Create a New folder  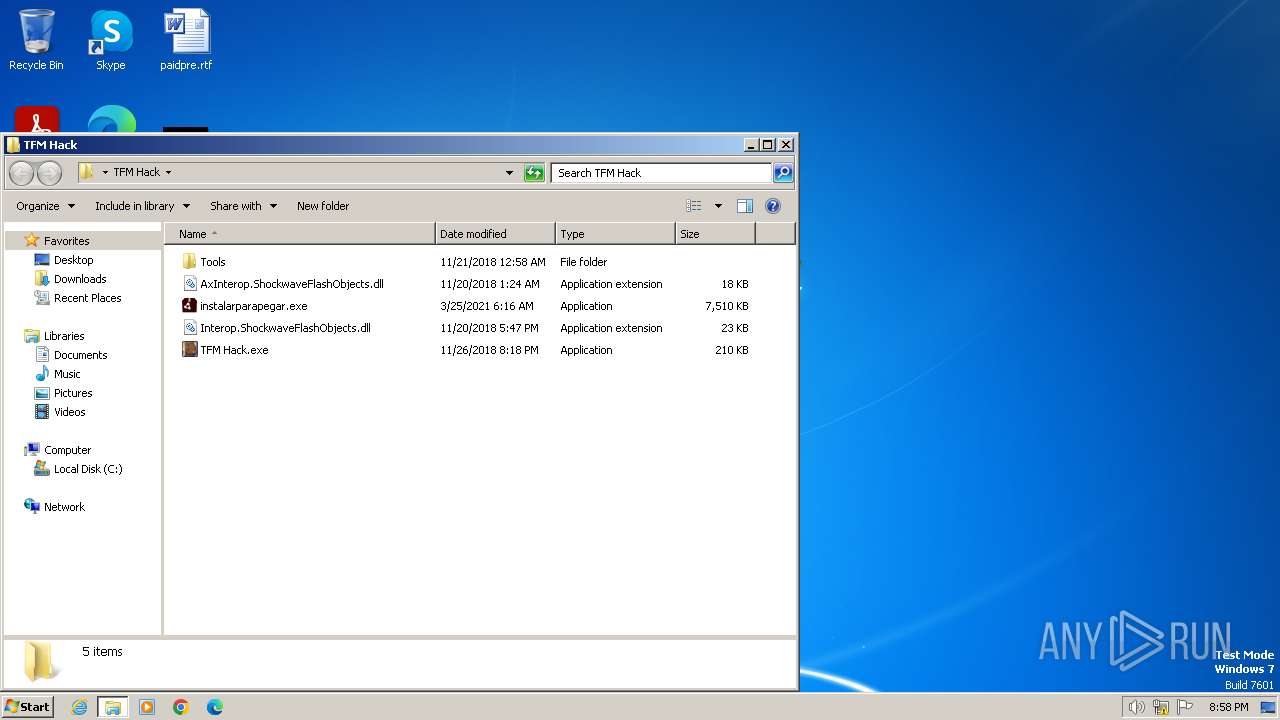(x=323, y=206)
